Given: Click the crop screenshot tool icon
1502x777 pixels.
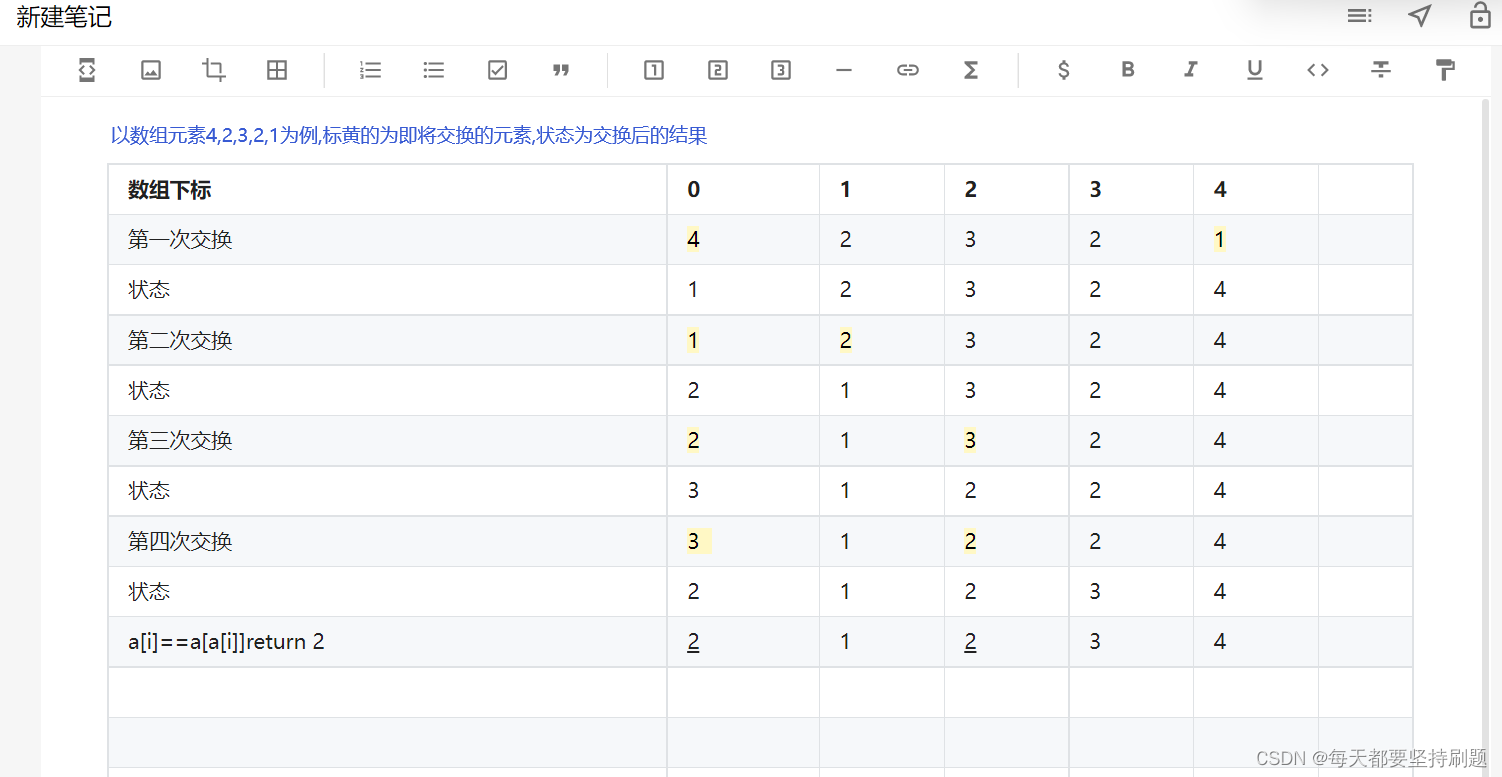Looking at the screenshot, I should click(x=213, y=70).
